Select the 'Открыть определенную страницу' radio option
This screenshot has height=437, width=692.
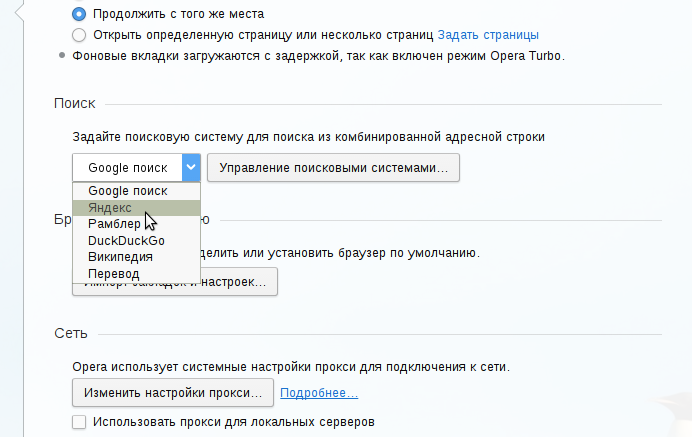point(79,35)
